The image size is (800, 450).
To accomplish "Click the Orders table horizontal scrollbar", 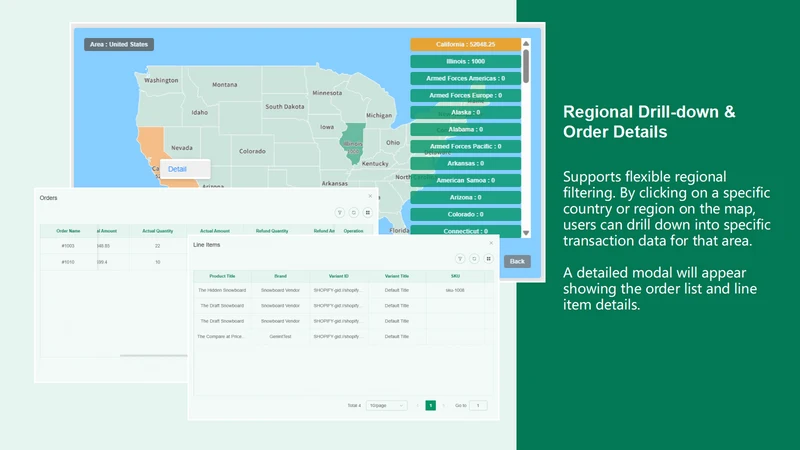I will point(154,356).
